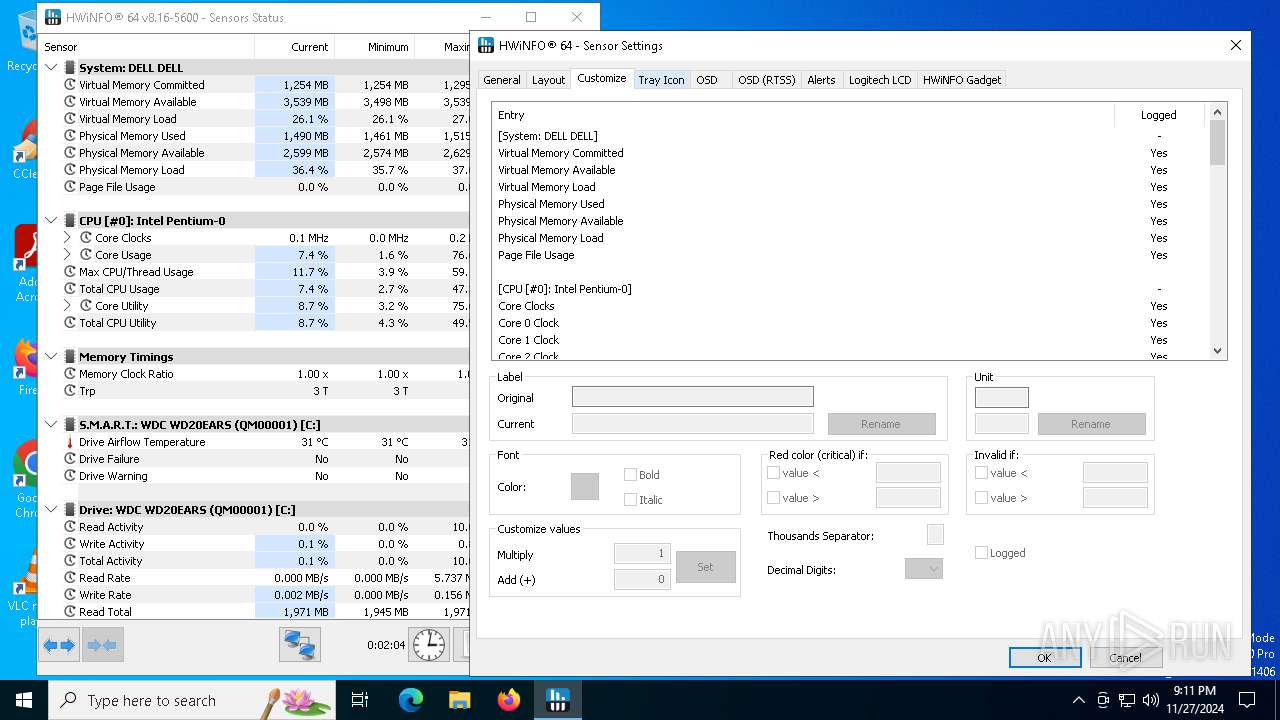
Task: Open the notification center icon
Action: pyautogui.click(x=1247, y=700)
